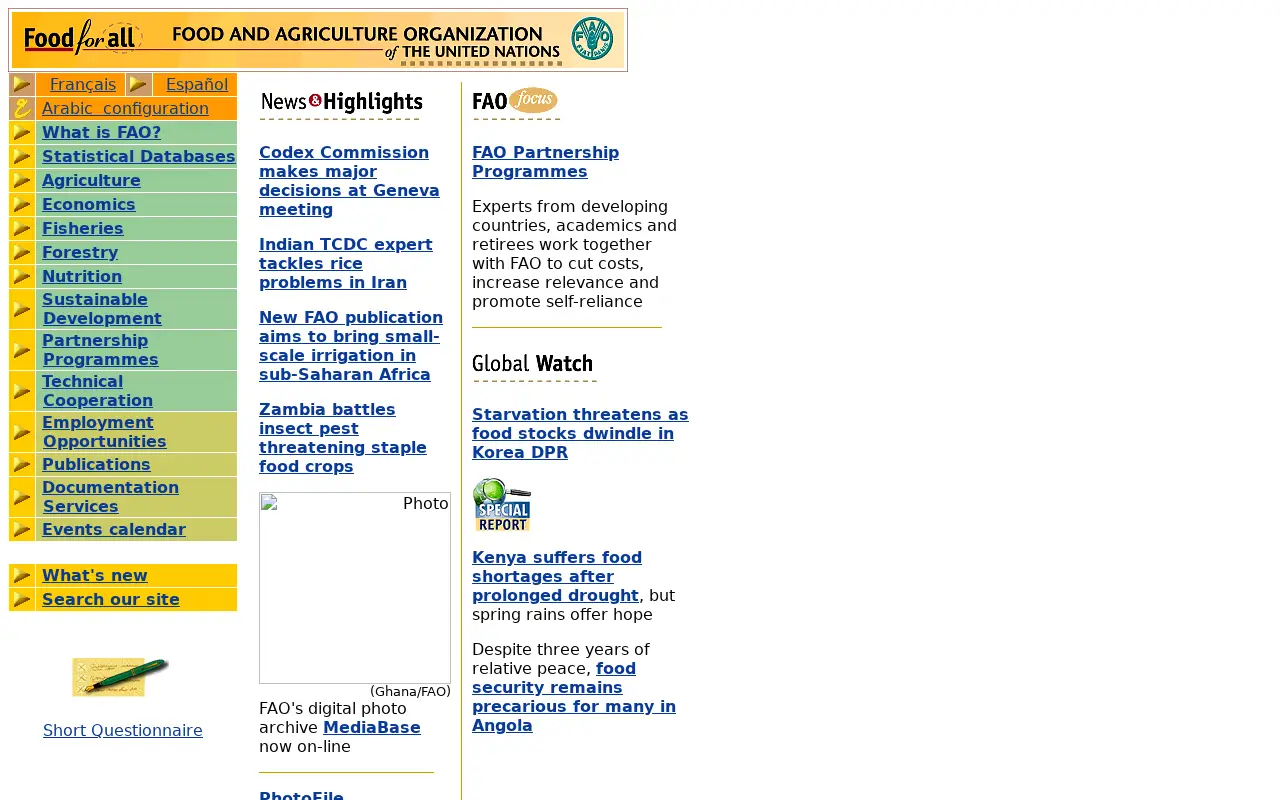Click the arrow icon beside Español
Image resolution: width=1280 pixels, height=800 pixels.
point(139,85)
